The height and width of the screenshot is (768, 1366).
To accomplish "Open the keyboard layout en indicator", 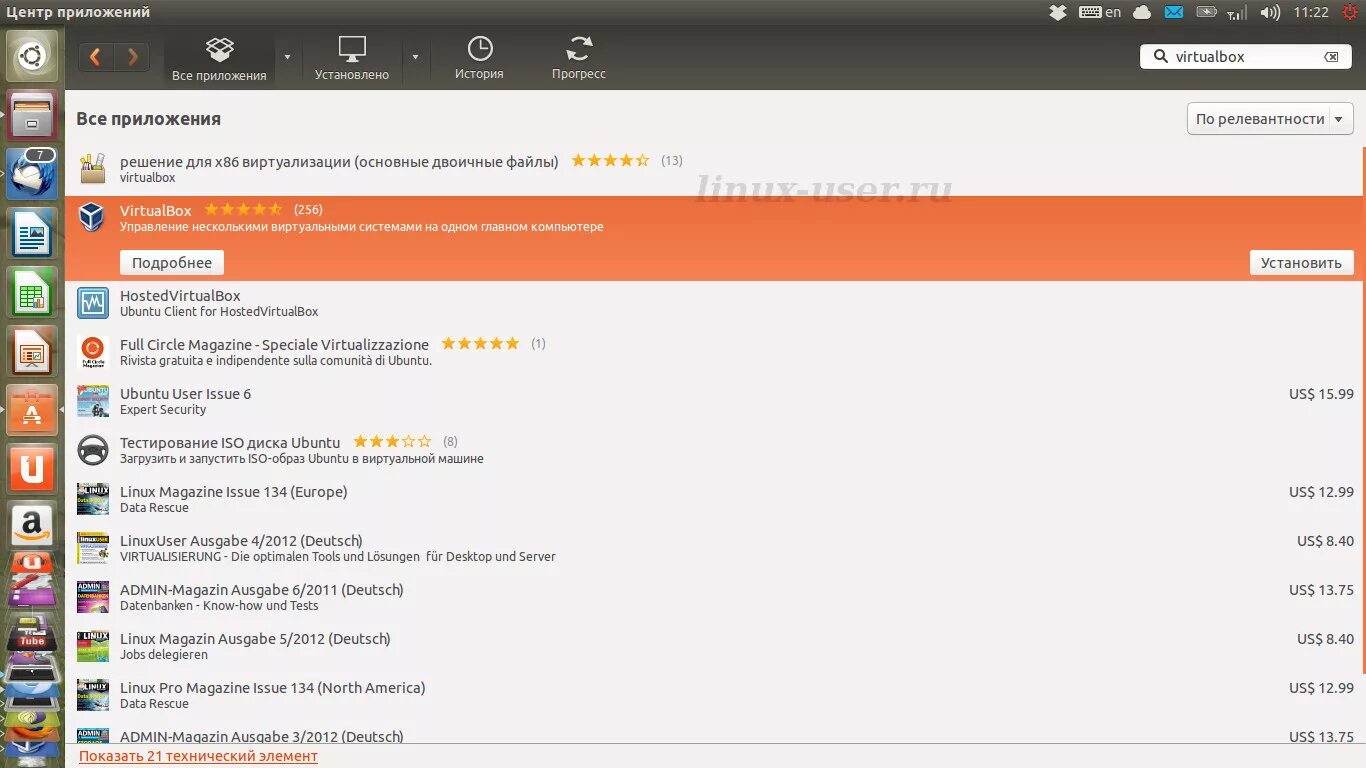I will pyautogui.click(x=1101, y=12).
